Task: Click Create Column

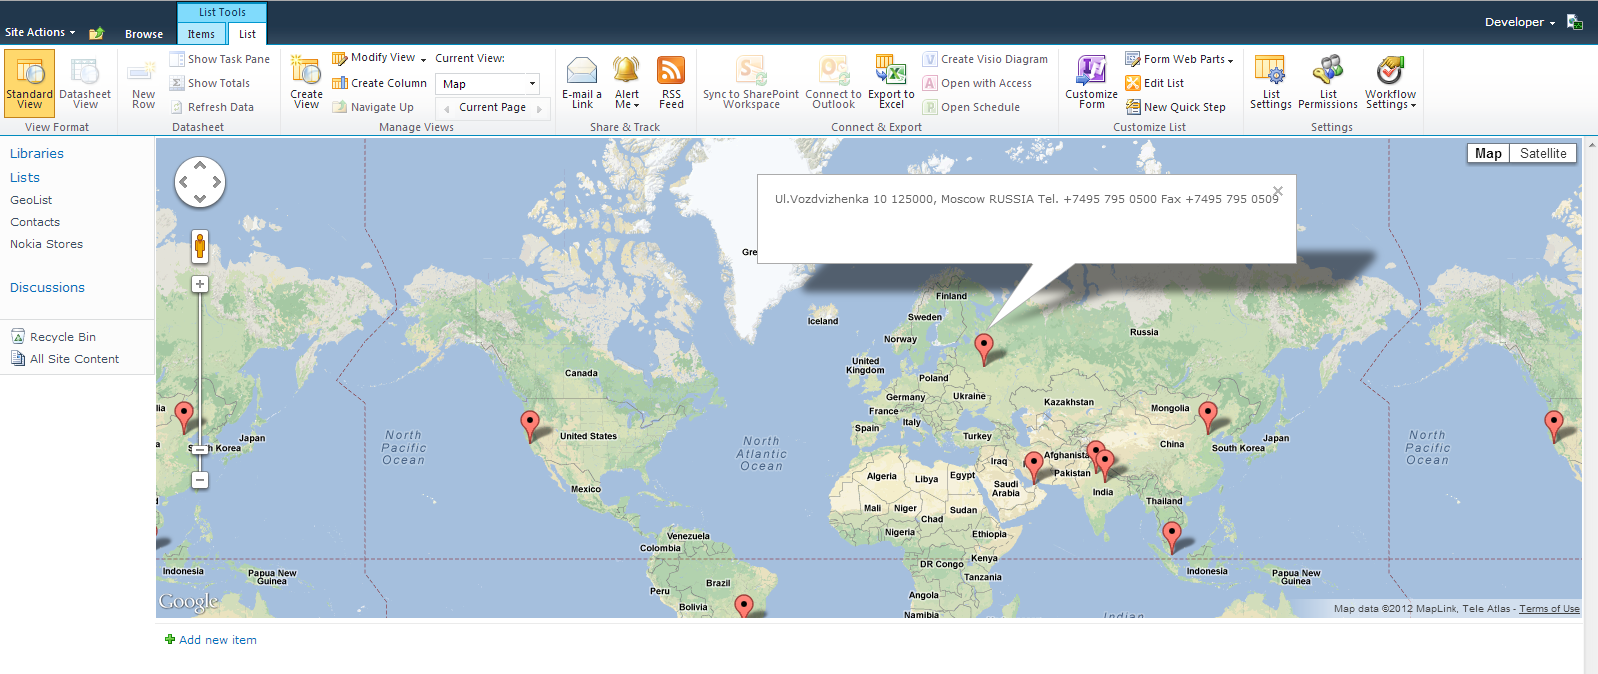Action: click(x=379, y=83)
